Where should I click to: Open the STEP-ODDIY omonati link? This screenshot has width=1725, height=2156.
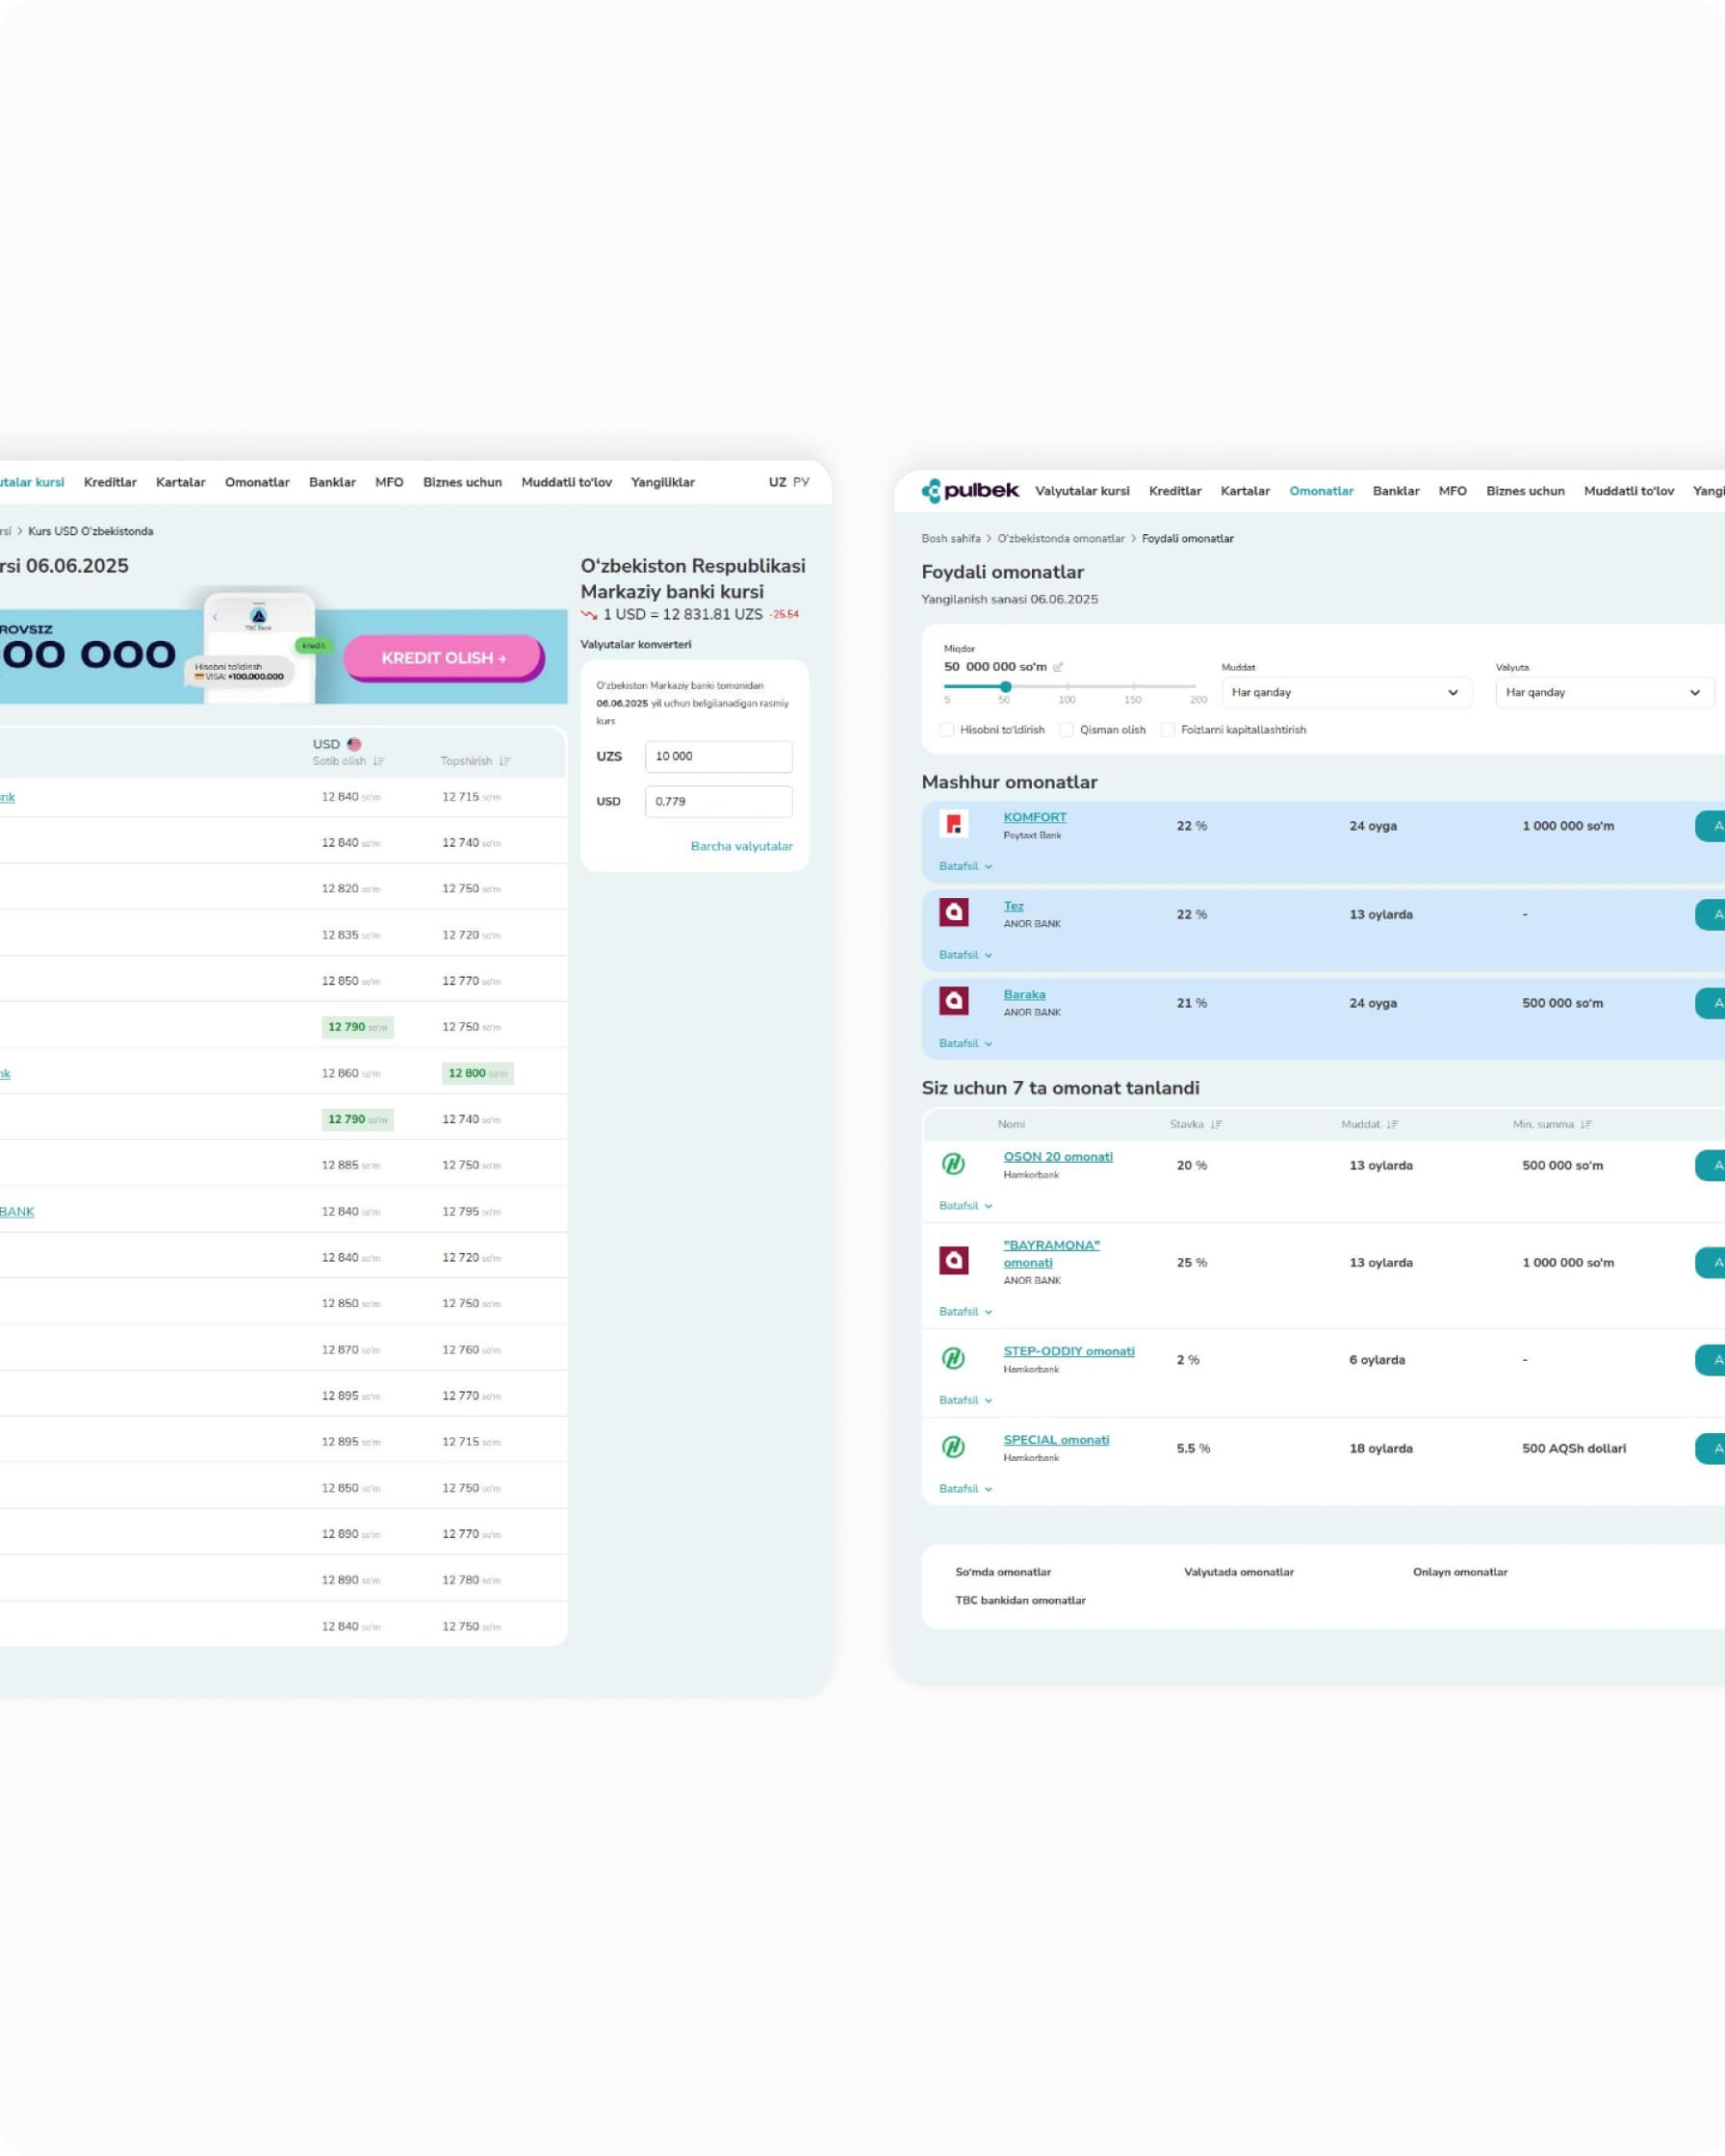coord(1069,1351)
